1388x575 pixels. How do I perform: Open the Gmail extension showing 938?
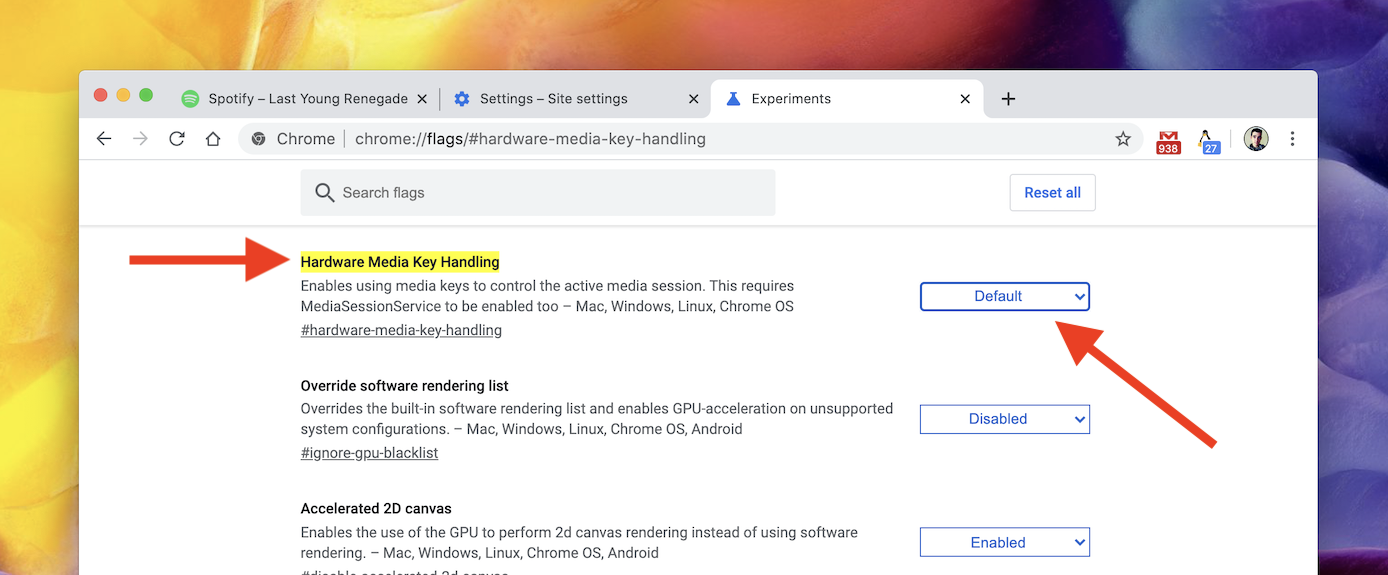pyautogui.click(x=1168, y=141)
